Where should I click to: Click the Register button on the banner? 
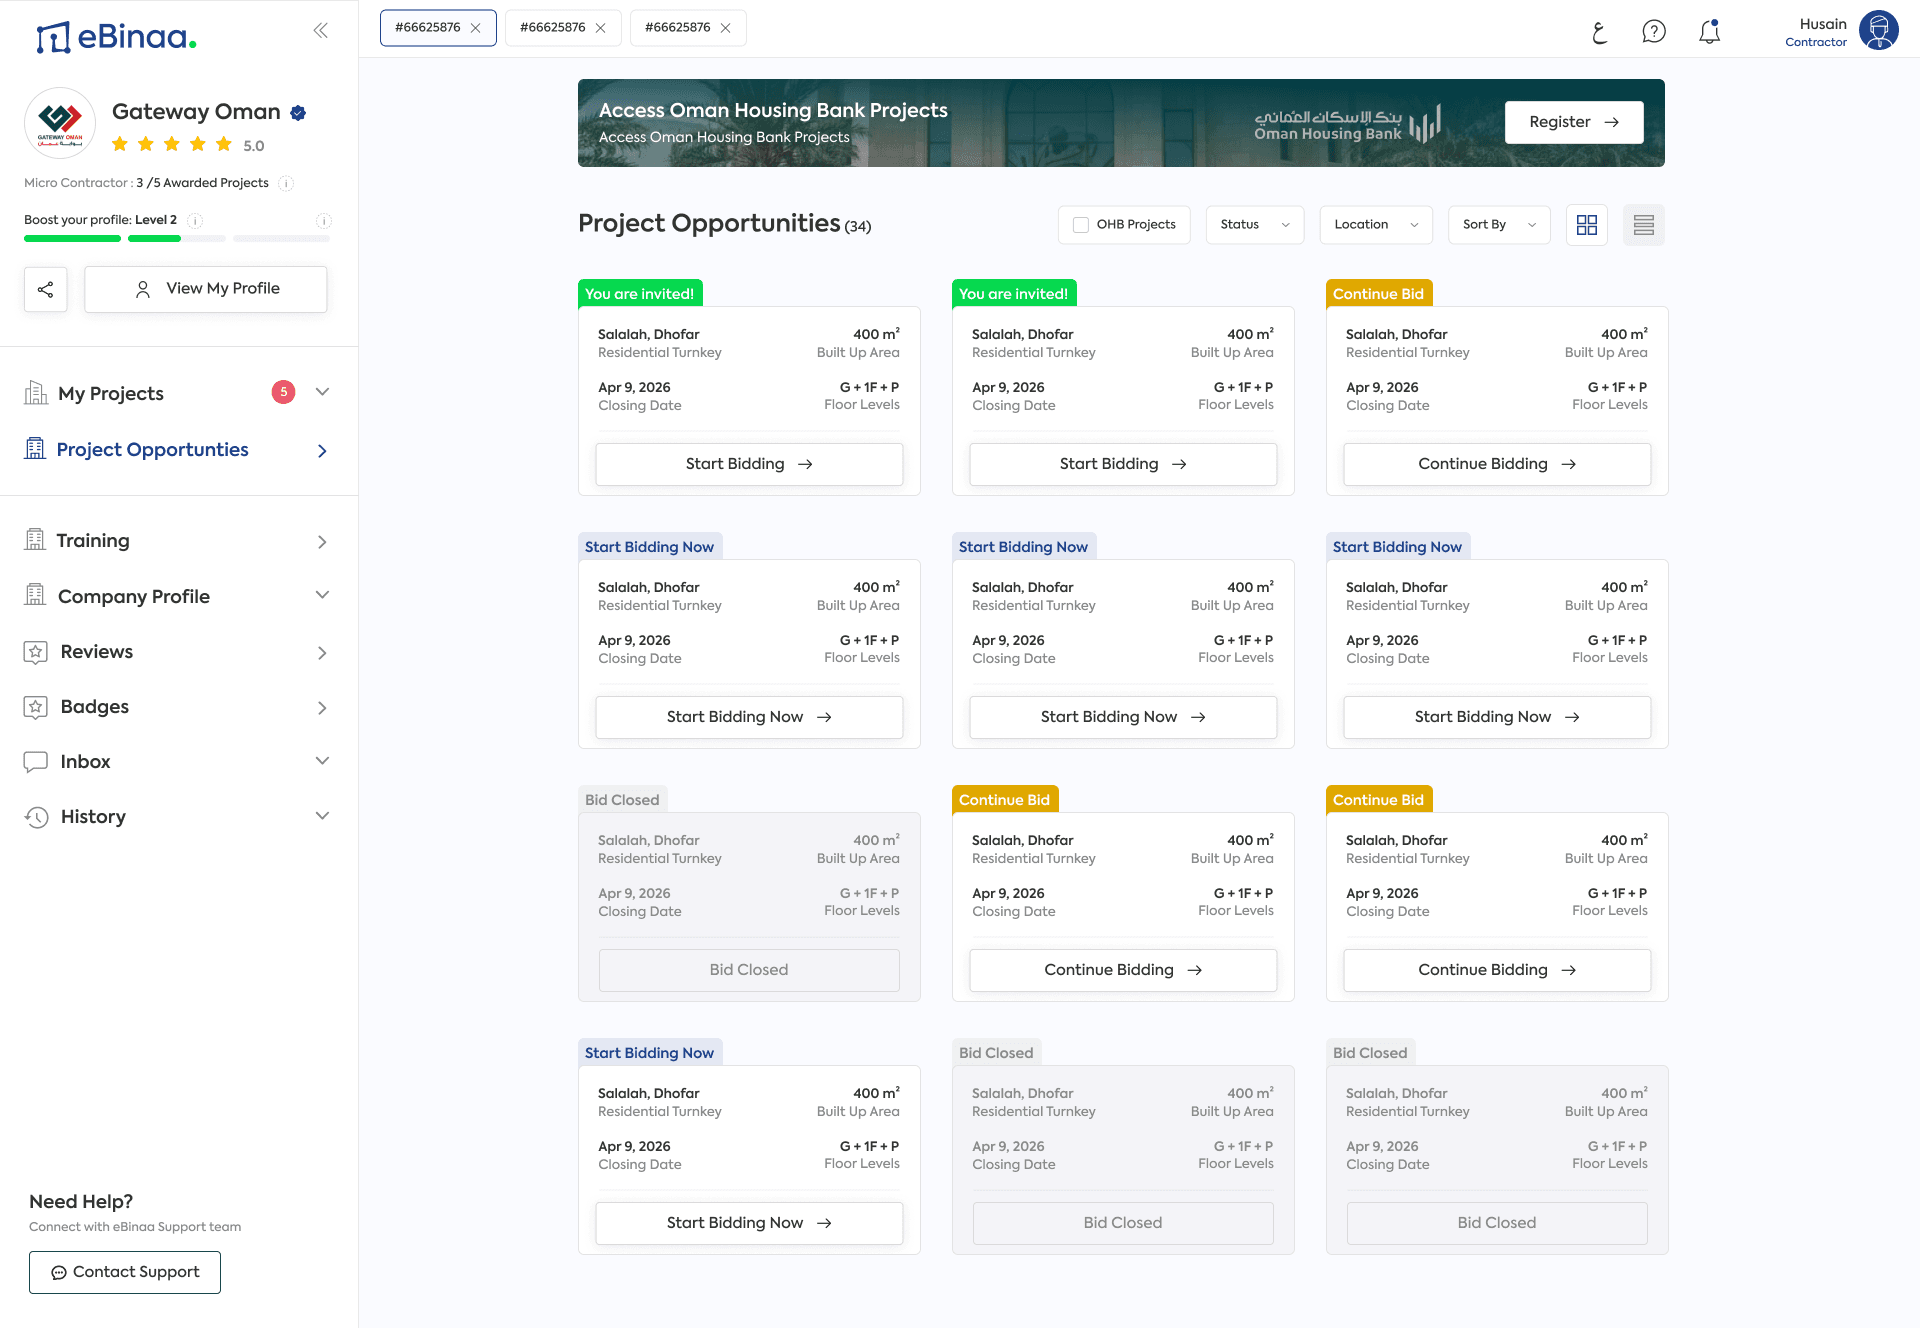1574,122
